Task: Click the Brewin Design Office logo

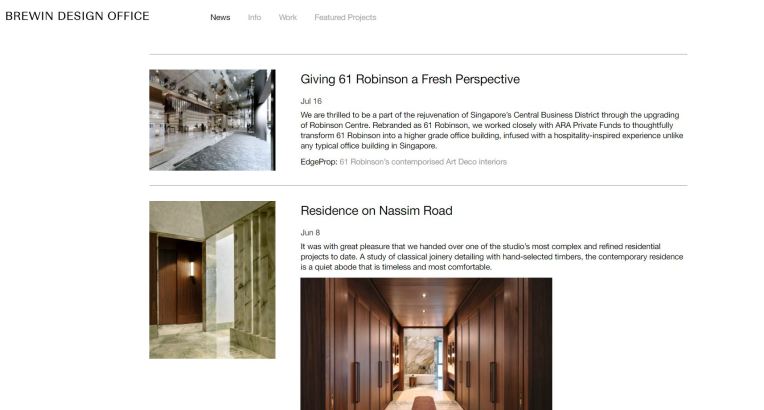Action: (x=77, y=16)
